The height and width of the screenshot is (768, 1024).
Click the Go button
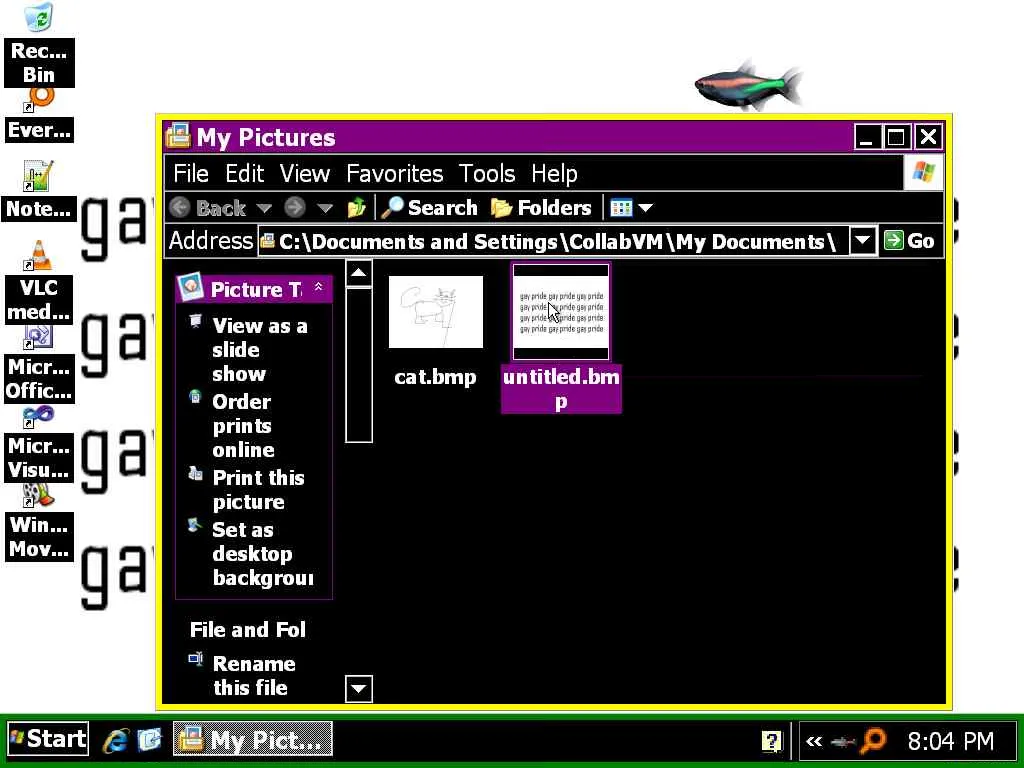pyautogui.click(x=909, y=241)
